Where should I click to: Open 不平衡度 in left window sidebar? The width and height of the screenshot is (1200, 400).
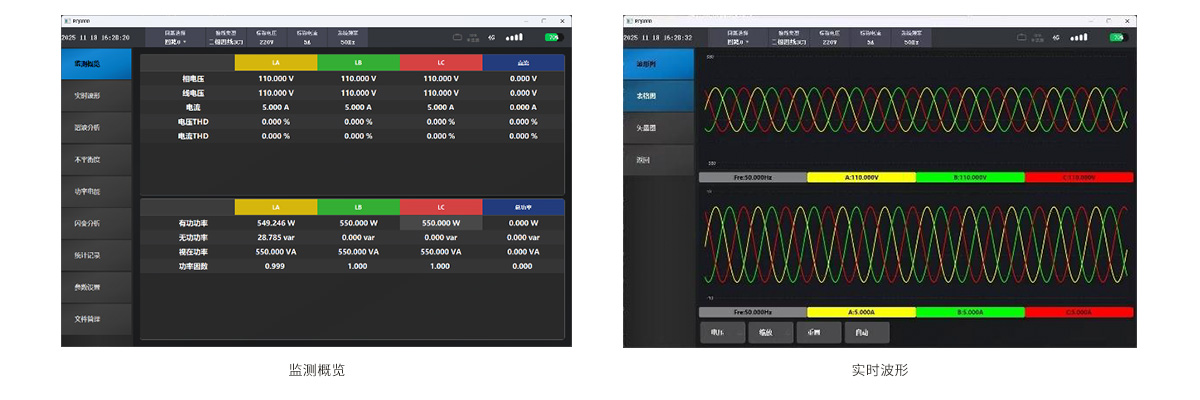[x=96, y=159]
